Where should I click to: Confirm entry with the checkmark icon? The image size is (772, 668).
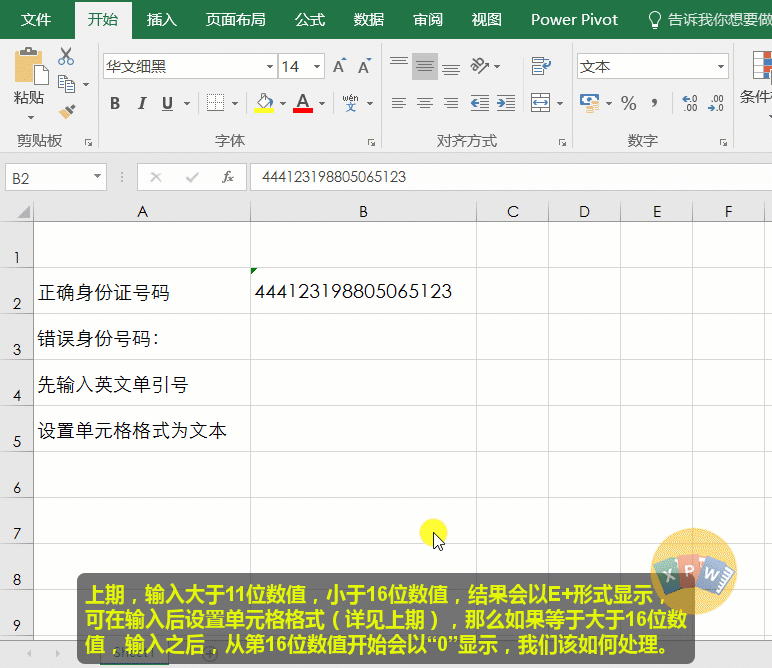pos(192,177)
